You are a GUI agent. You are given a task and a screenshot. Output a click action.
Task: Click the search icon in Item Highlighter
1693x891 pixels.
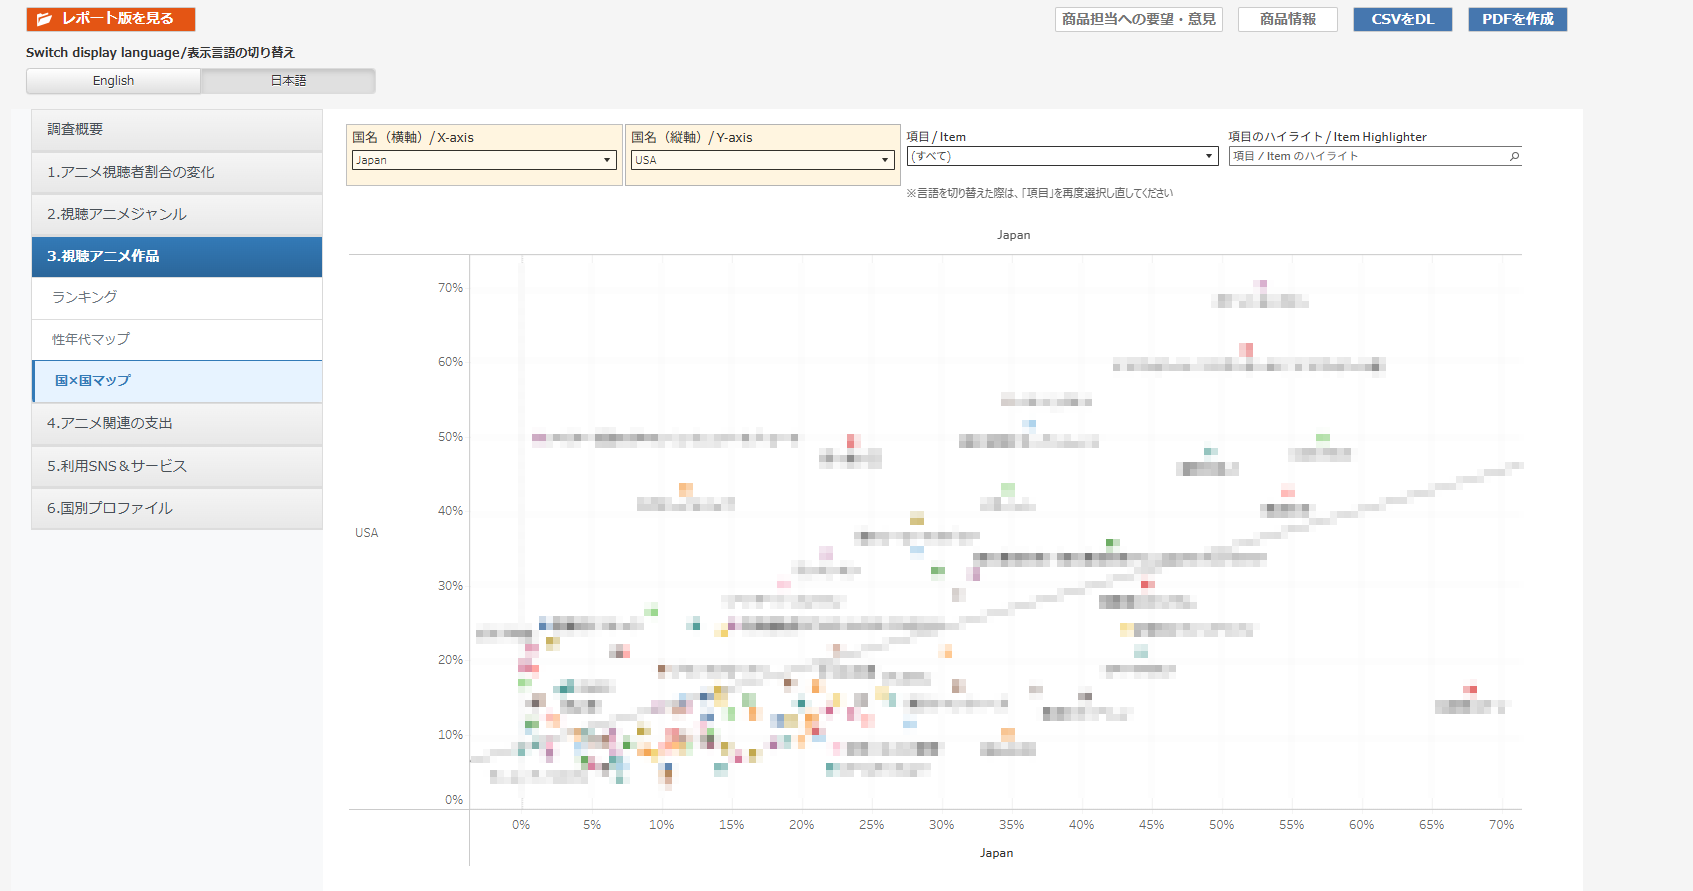tap(1514, 156)
